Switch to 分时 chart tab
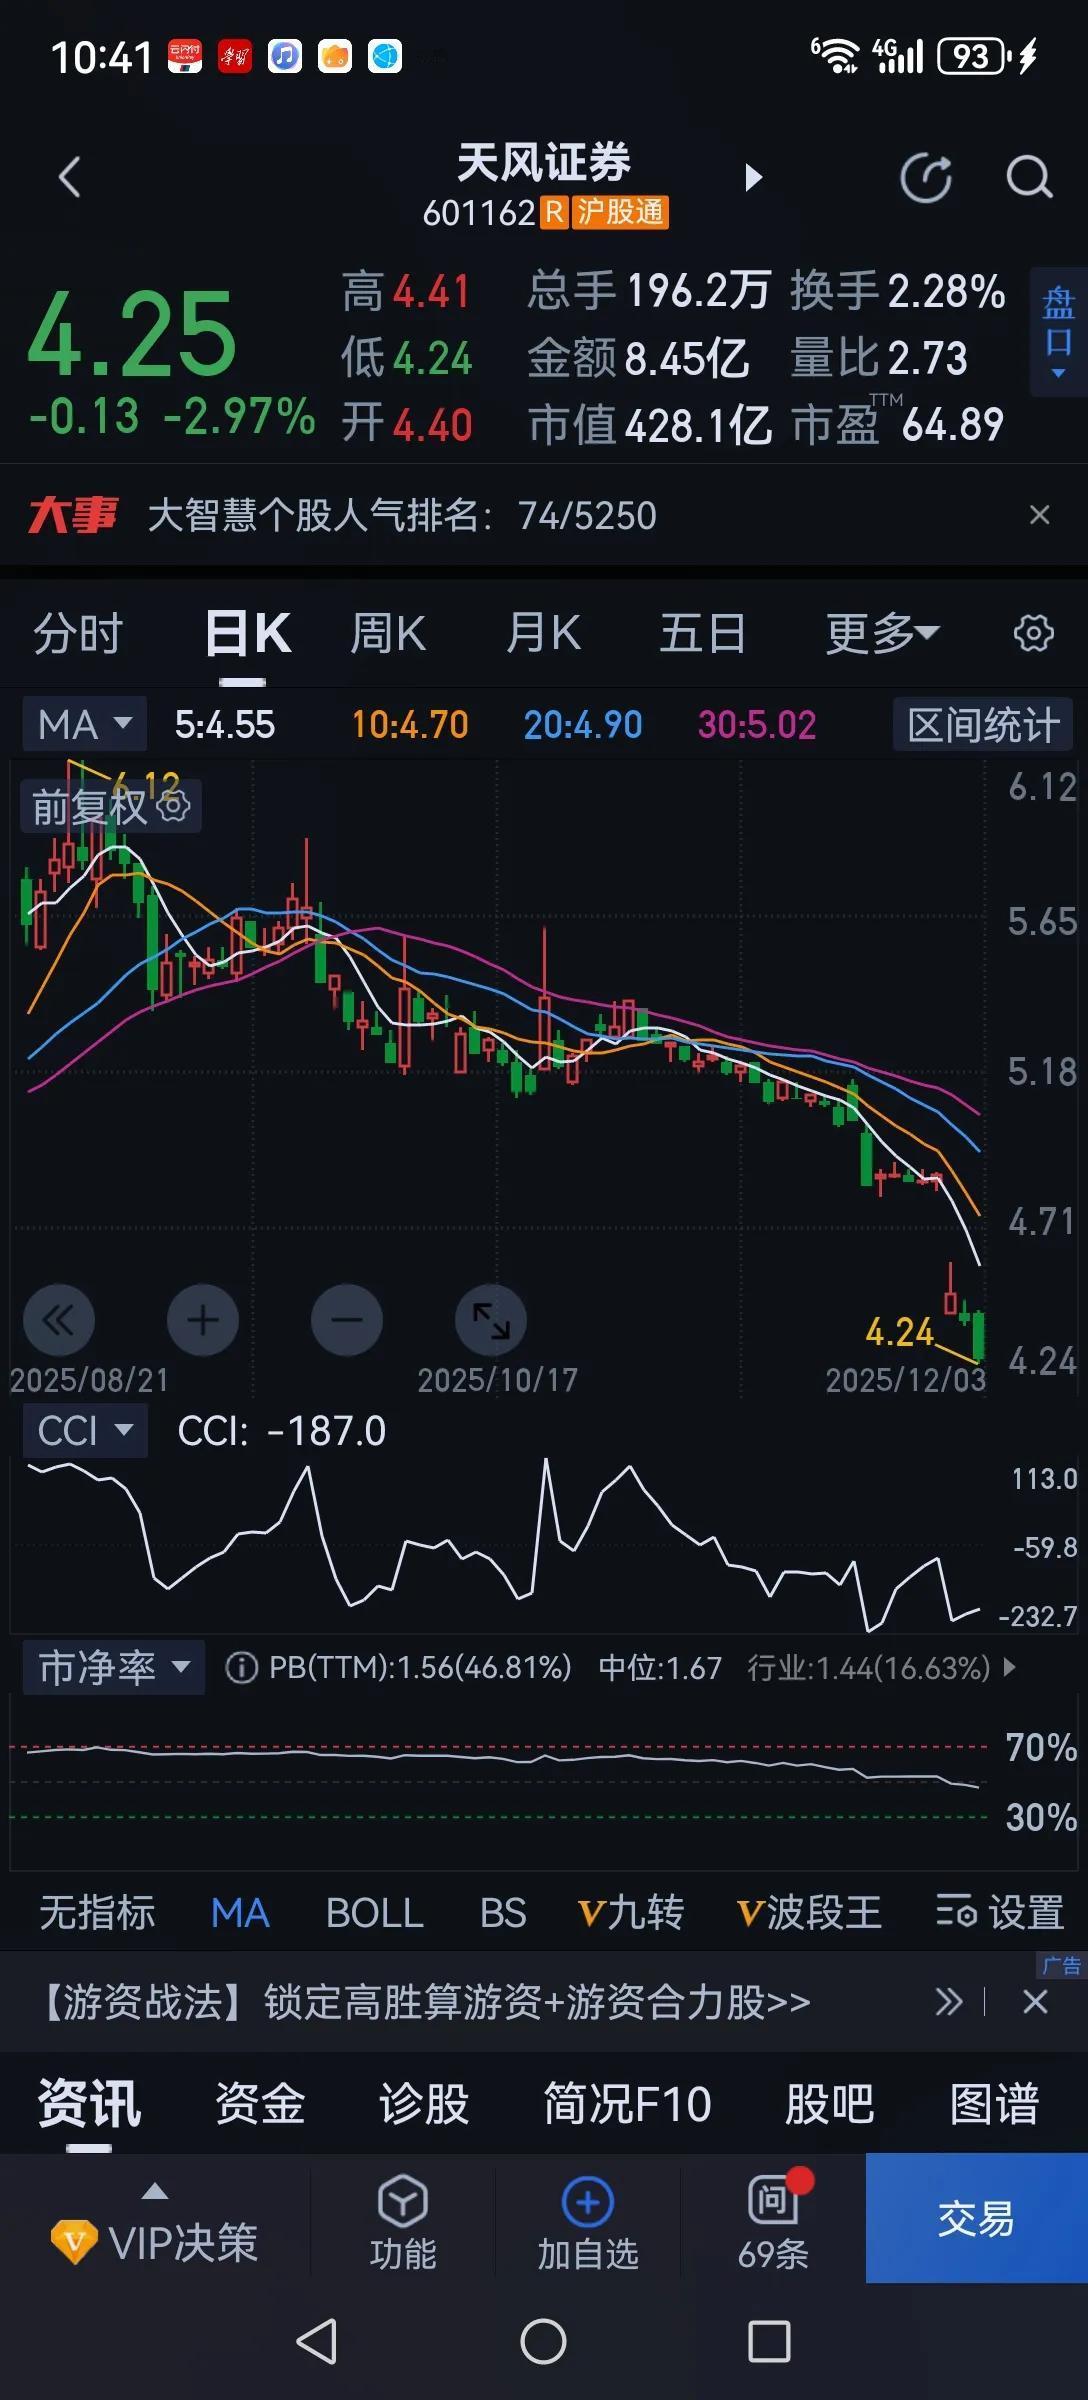The image size is (1088, 2400). click(x=78, y=634)
